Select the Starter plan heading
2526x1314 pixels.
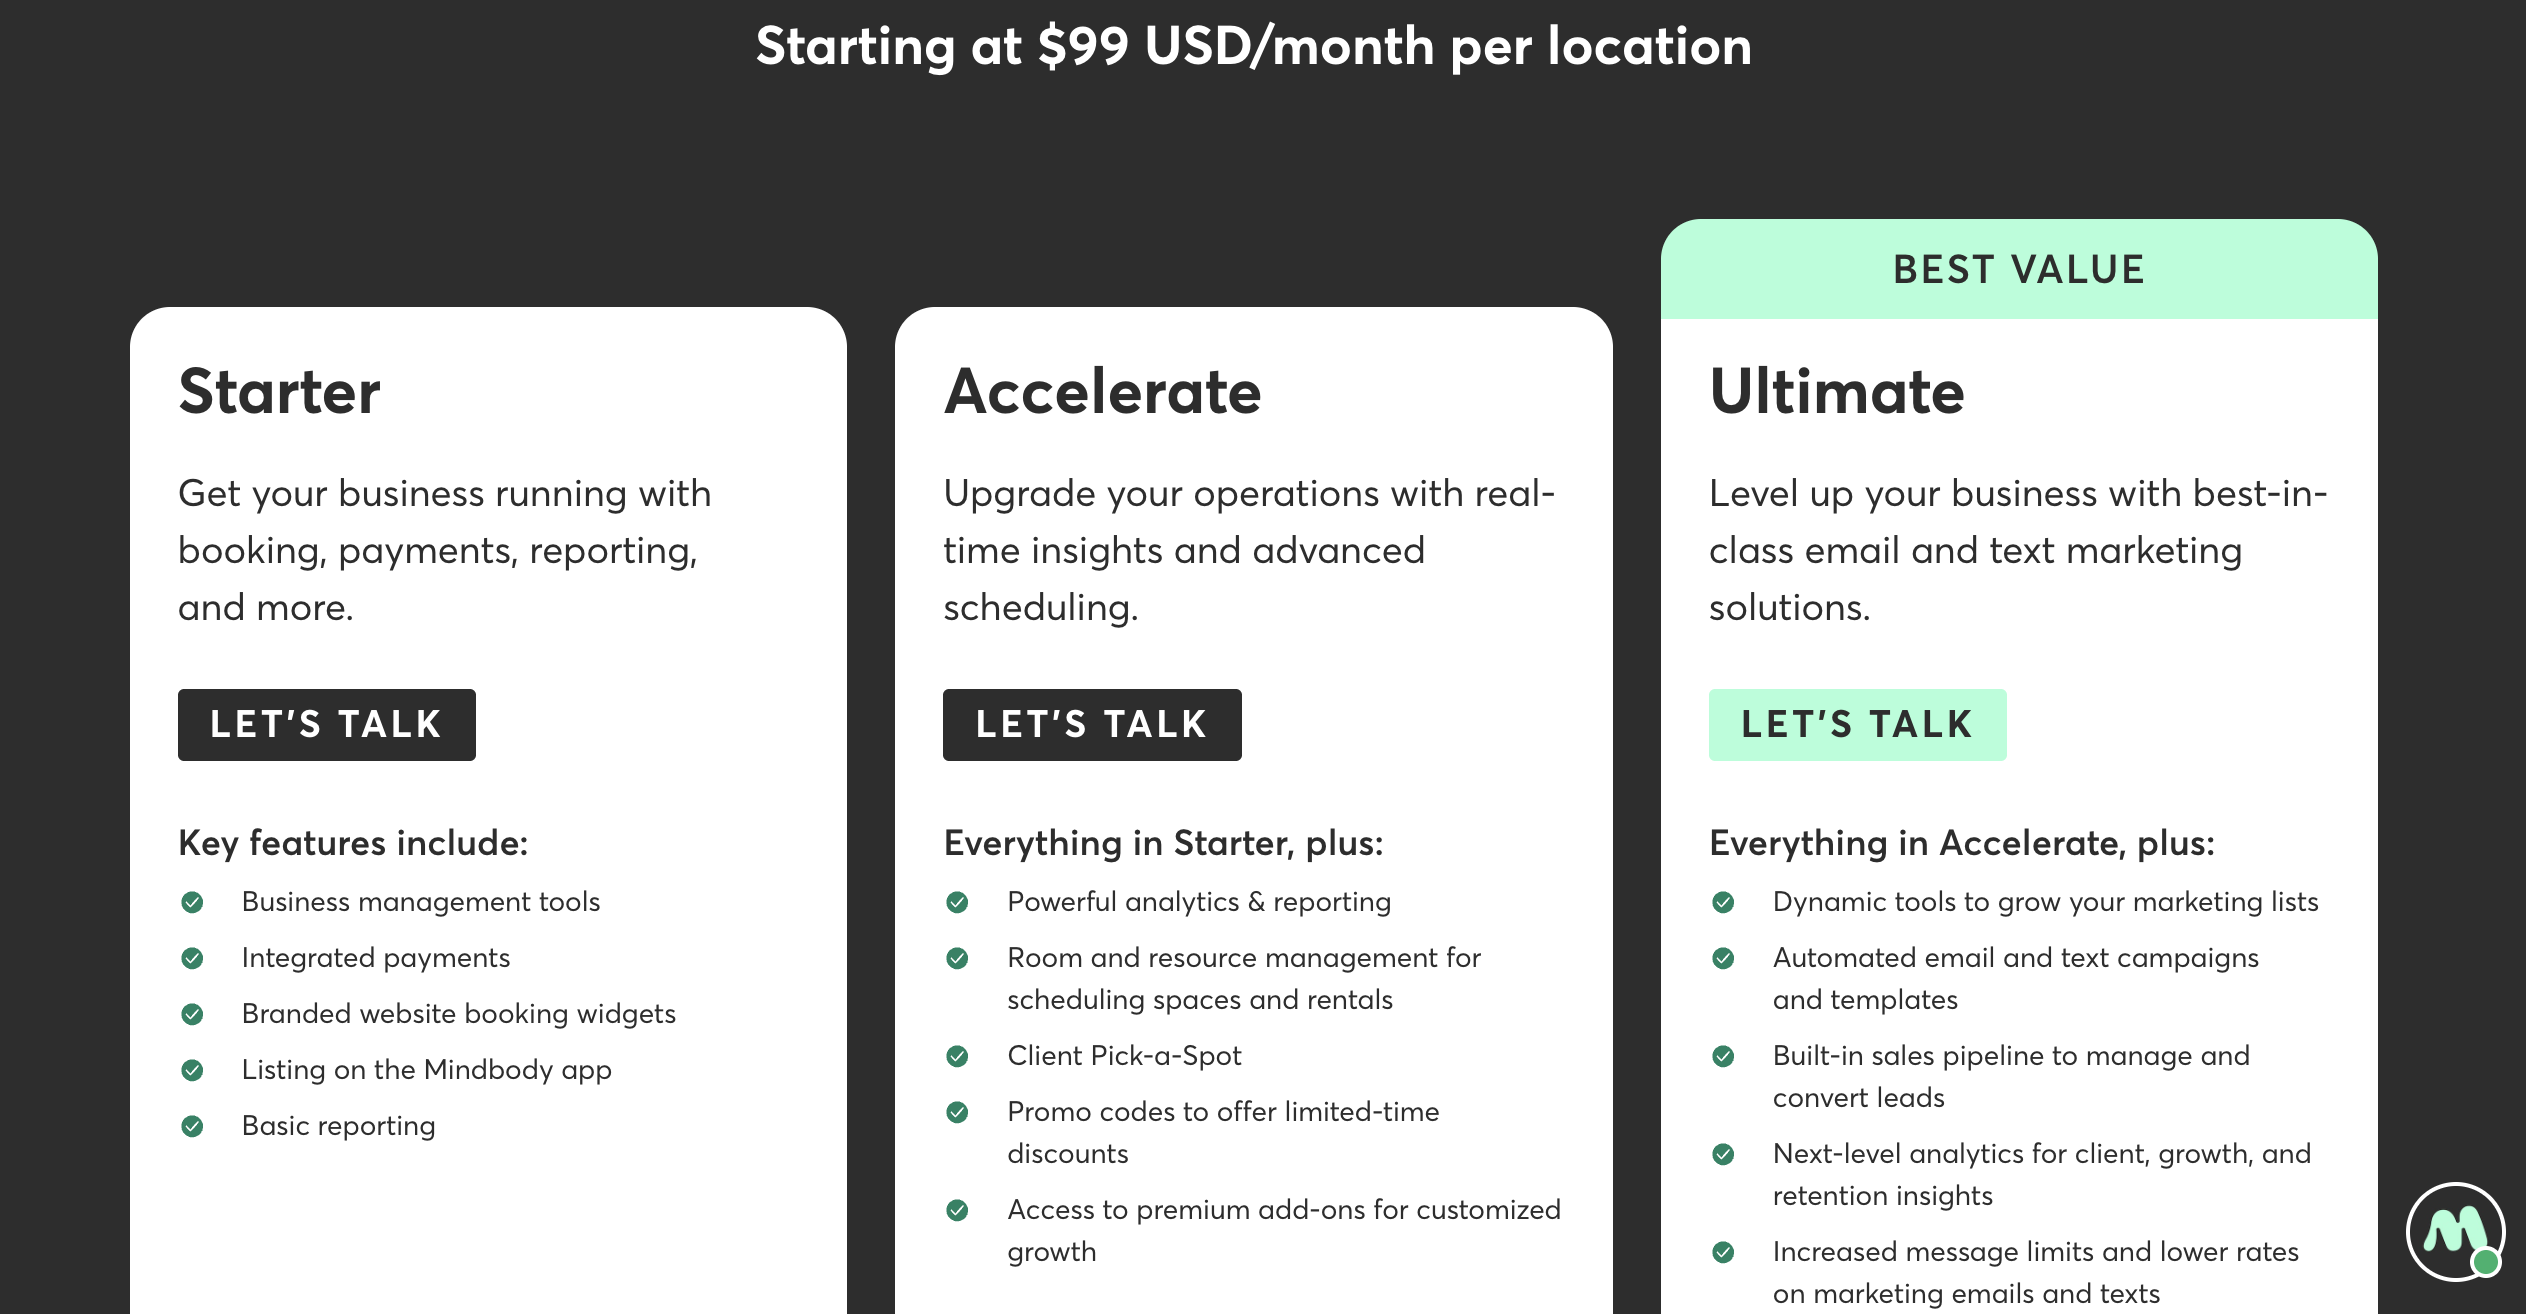(x=280, y=392)
